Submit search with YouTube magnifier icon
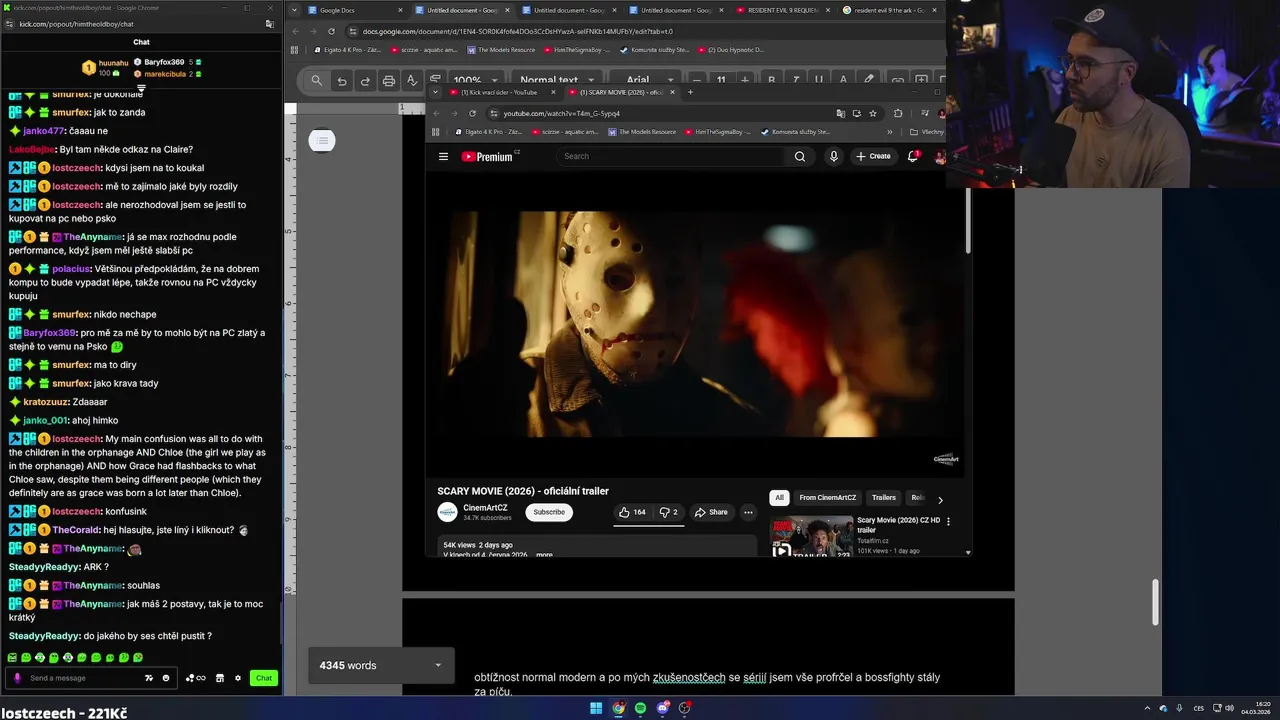This screenshot has height=720, width=1280. click(x=800, y=156)
